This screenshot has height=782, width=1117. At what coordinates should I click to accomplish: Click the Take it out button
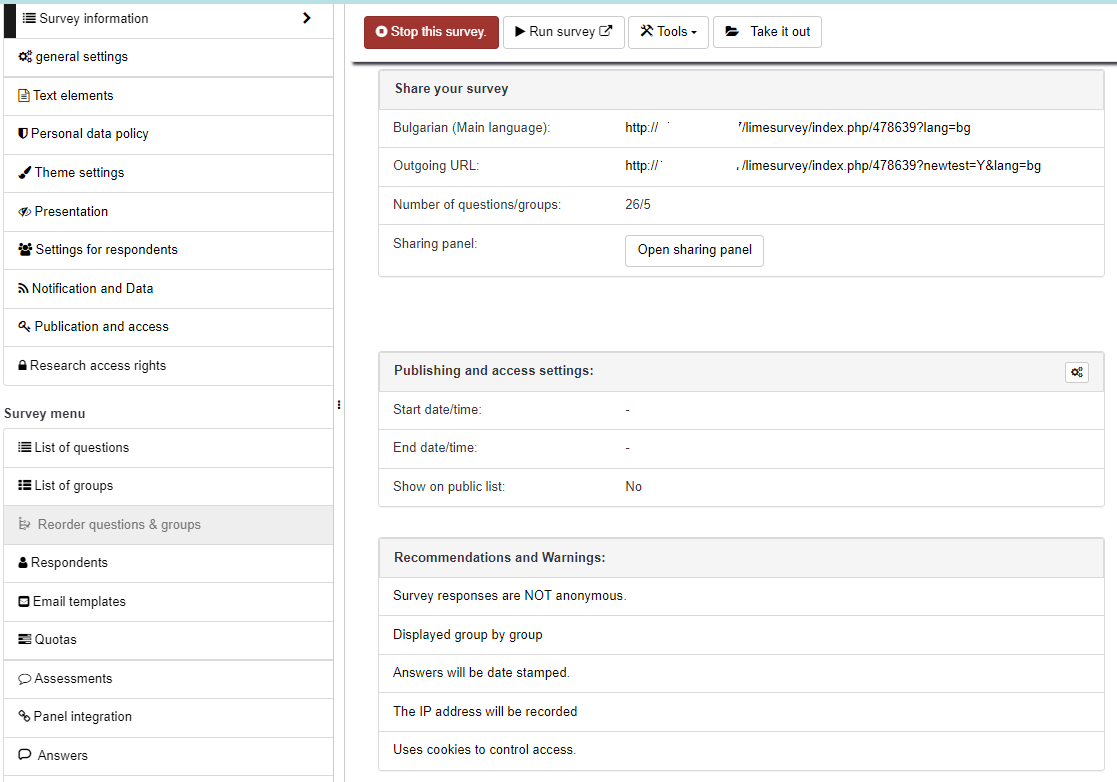click(x=767, y=32)
